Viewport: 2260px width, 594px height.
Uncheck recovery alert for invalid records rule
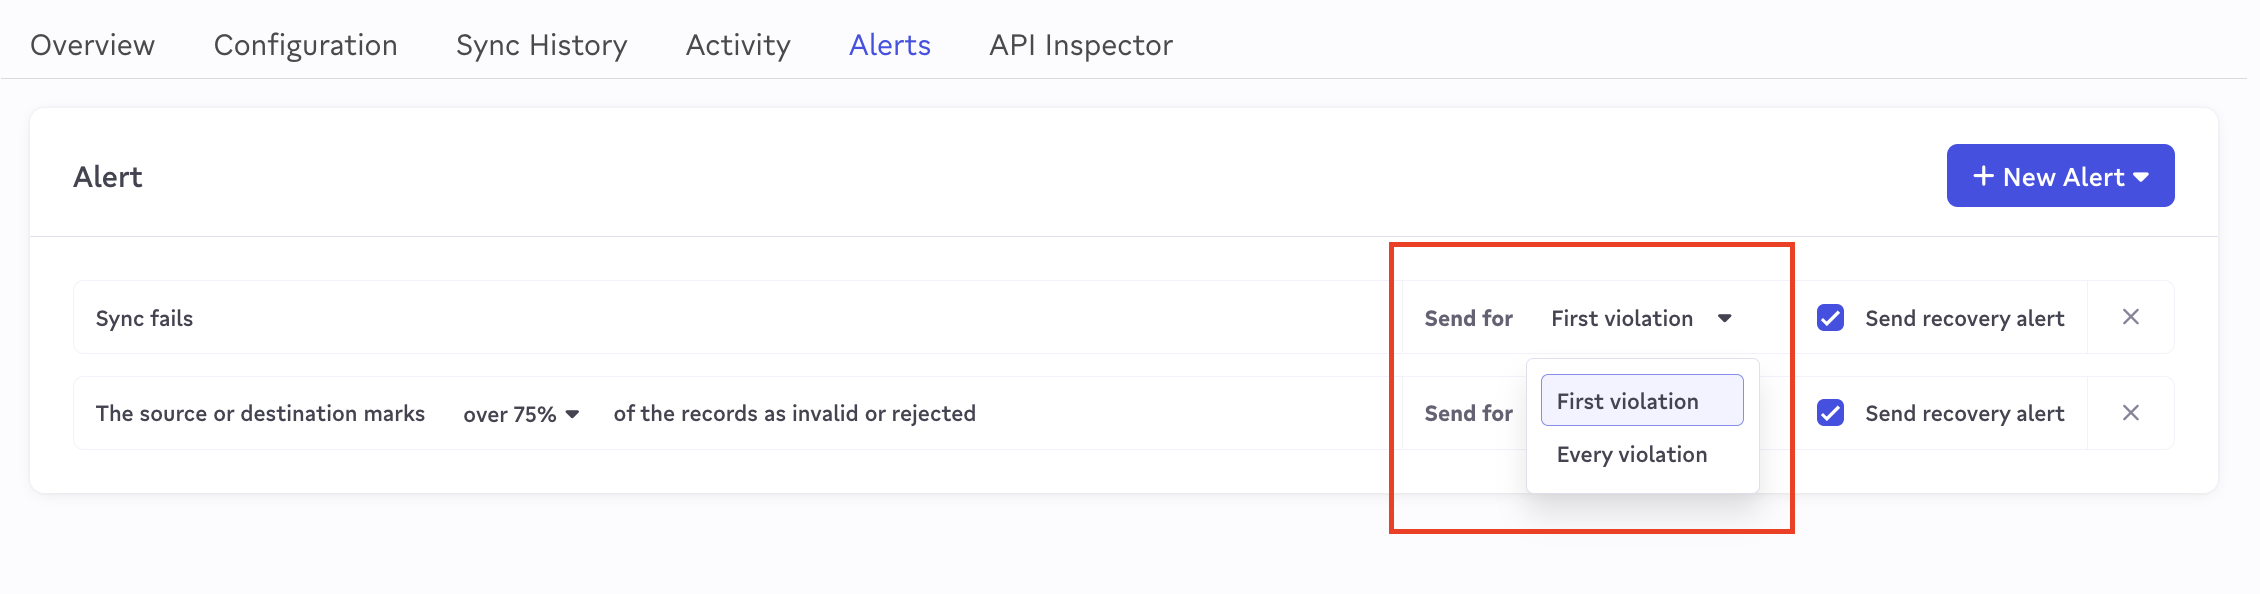(1830, 413)
